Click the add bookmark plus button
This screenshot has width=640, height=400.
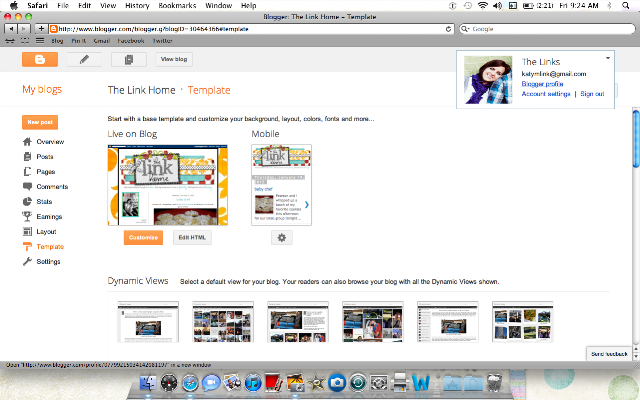(41, 29)
